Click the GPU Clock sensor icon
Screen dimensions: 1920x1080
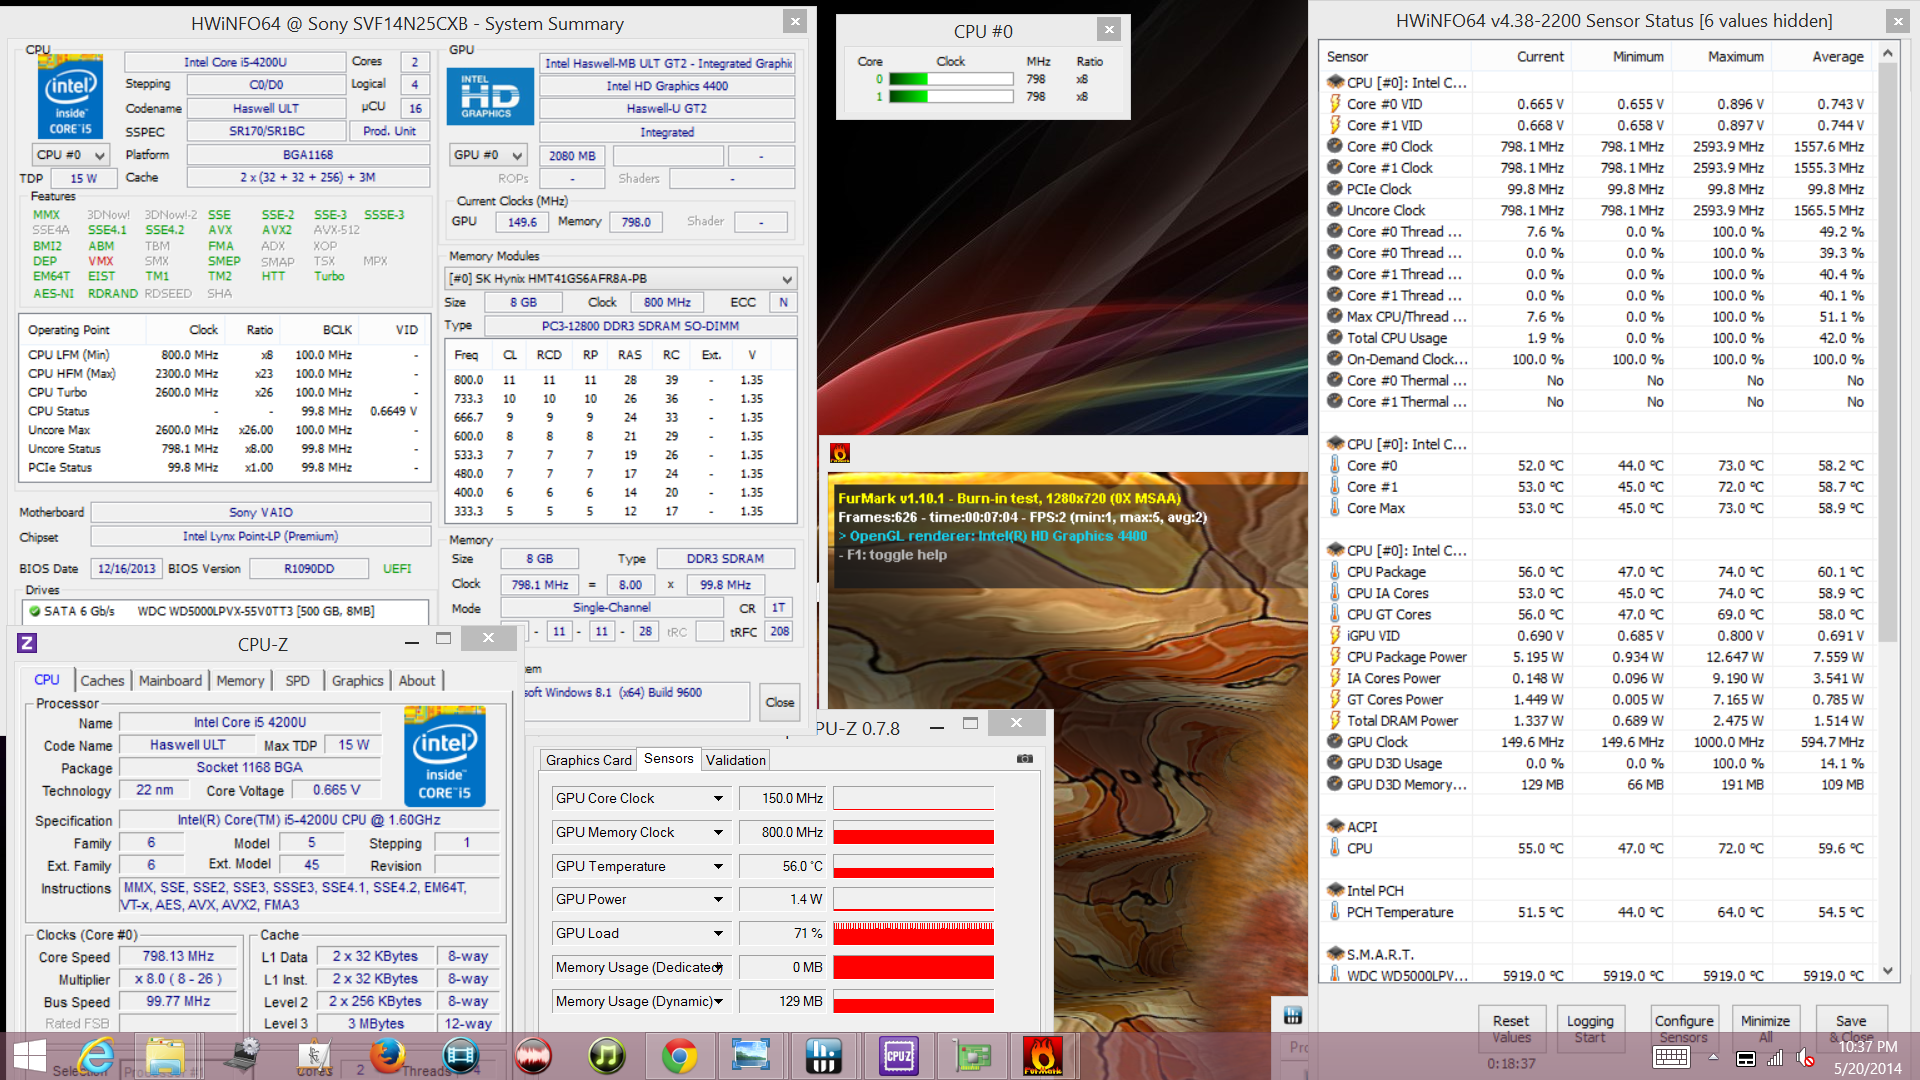1335,742
